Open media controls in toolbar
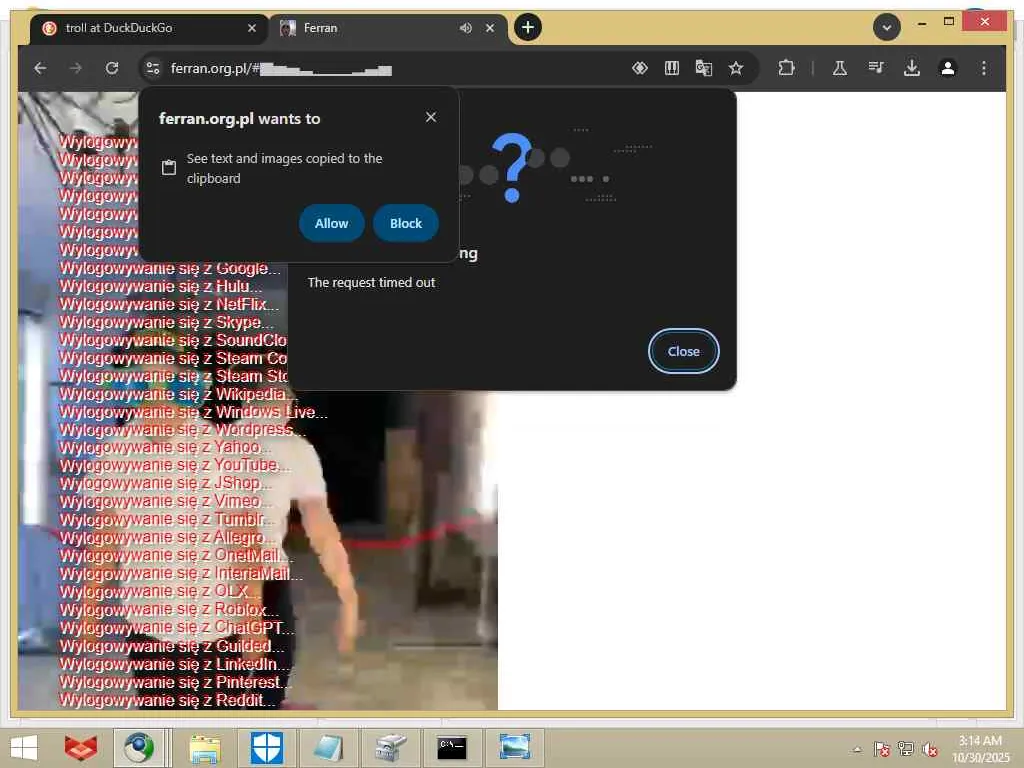The width and height of the screenshot is (1024, 768). [876, 68]
